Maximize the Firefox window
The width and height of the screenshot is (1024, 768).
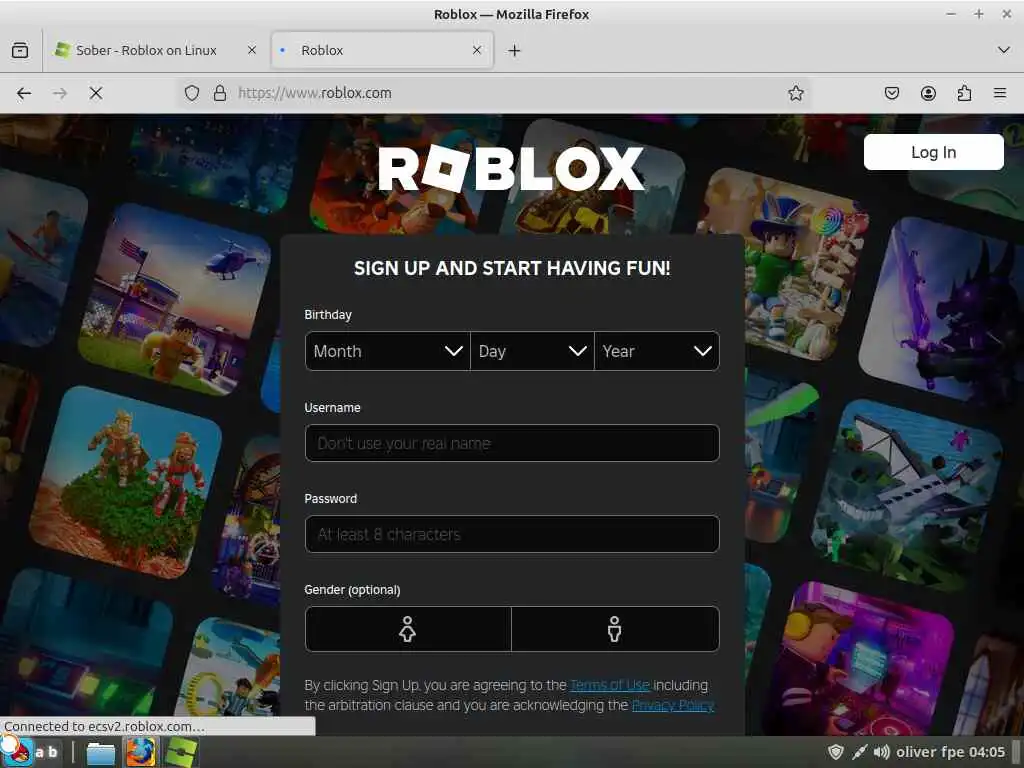[978, 14]
